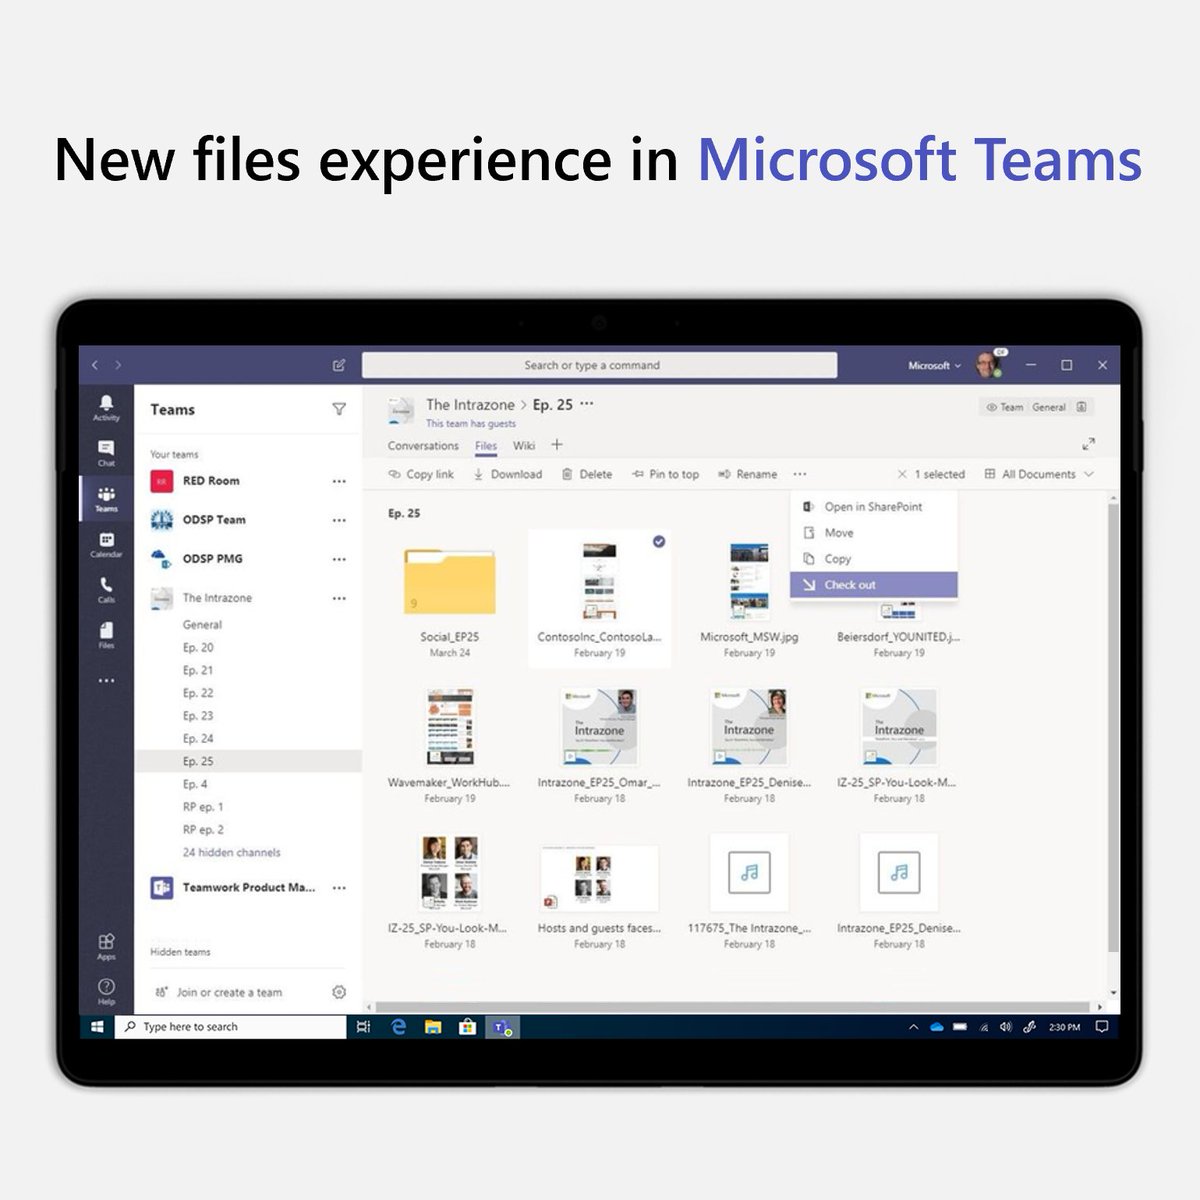The image size is (1200, 1200).
Task: Click Download in the toolbar
Action: (x=507, y=474)
